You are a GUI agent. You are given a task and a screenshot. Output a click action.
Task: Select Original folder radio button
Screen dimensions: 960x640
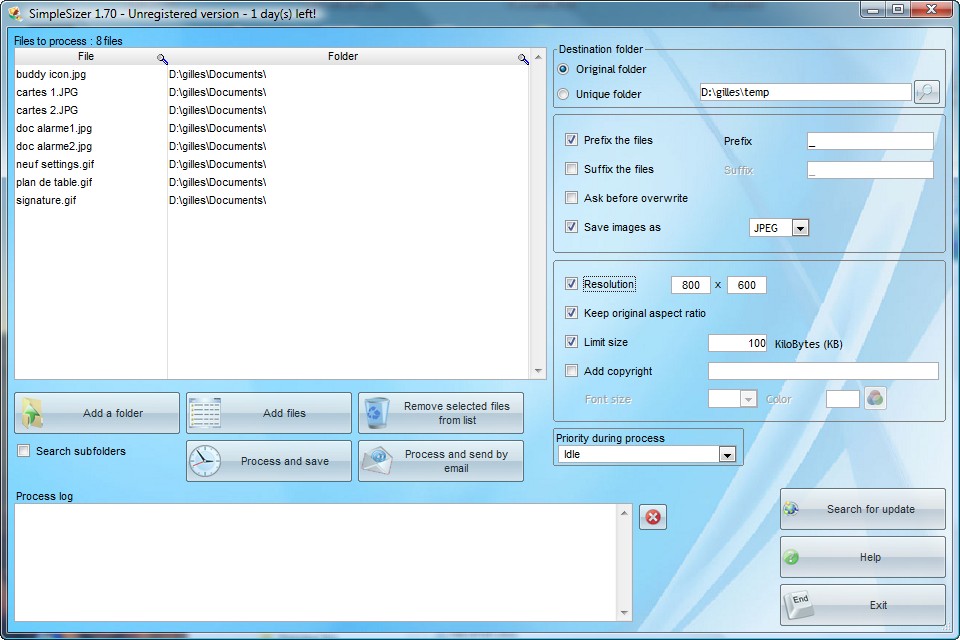pos(563,69)
